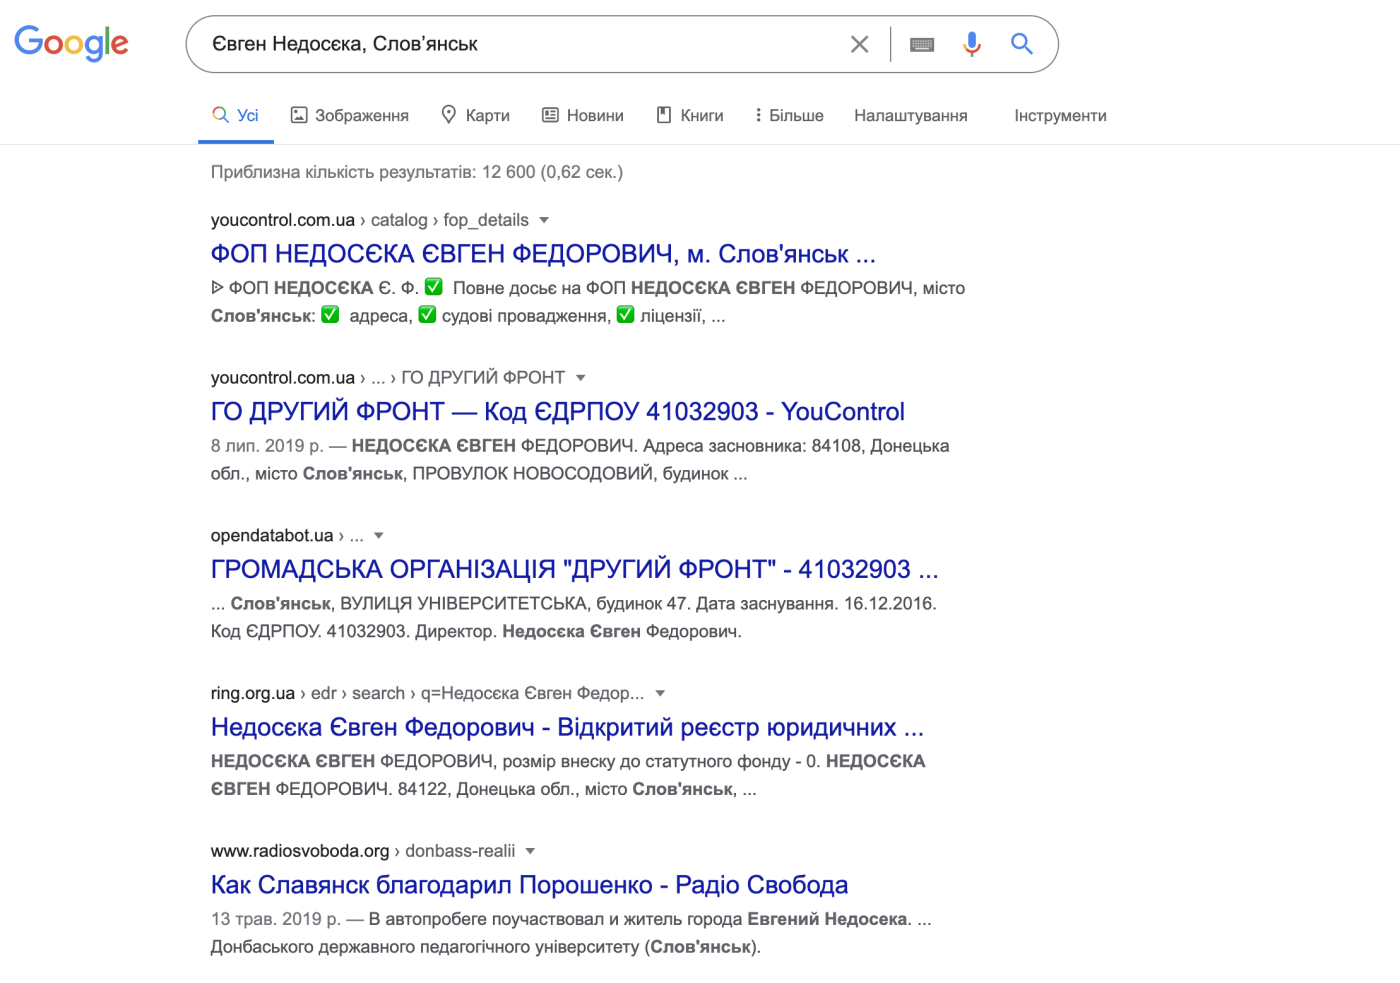Expand options arrow next to fop_details breadcrumb
Image resolution: width=1400 pixels, height=983 pixels.
(x=544, y=220)
